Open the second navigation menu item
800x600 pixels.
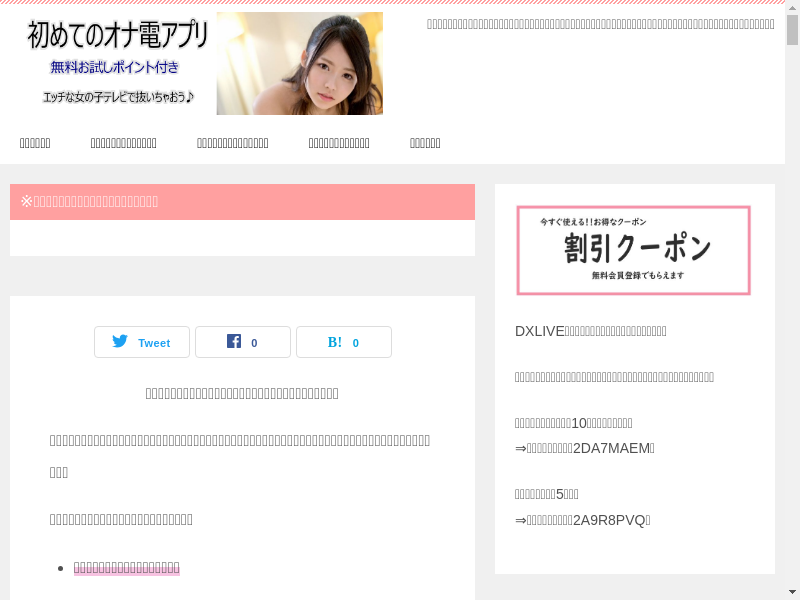123,143
